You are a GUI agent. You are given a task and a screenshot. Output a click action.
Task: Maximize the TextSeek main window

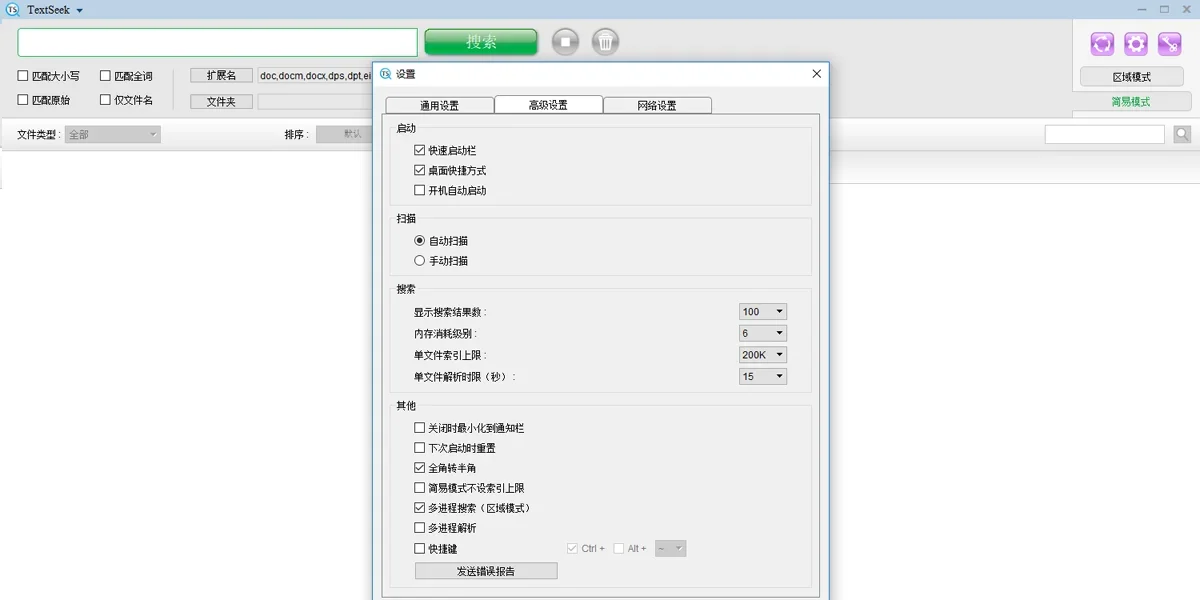tap(1164, 9)
